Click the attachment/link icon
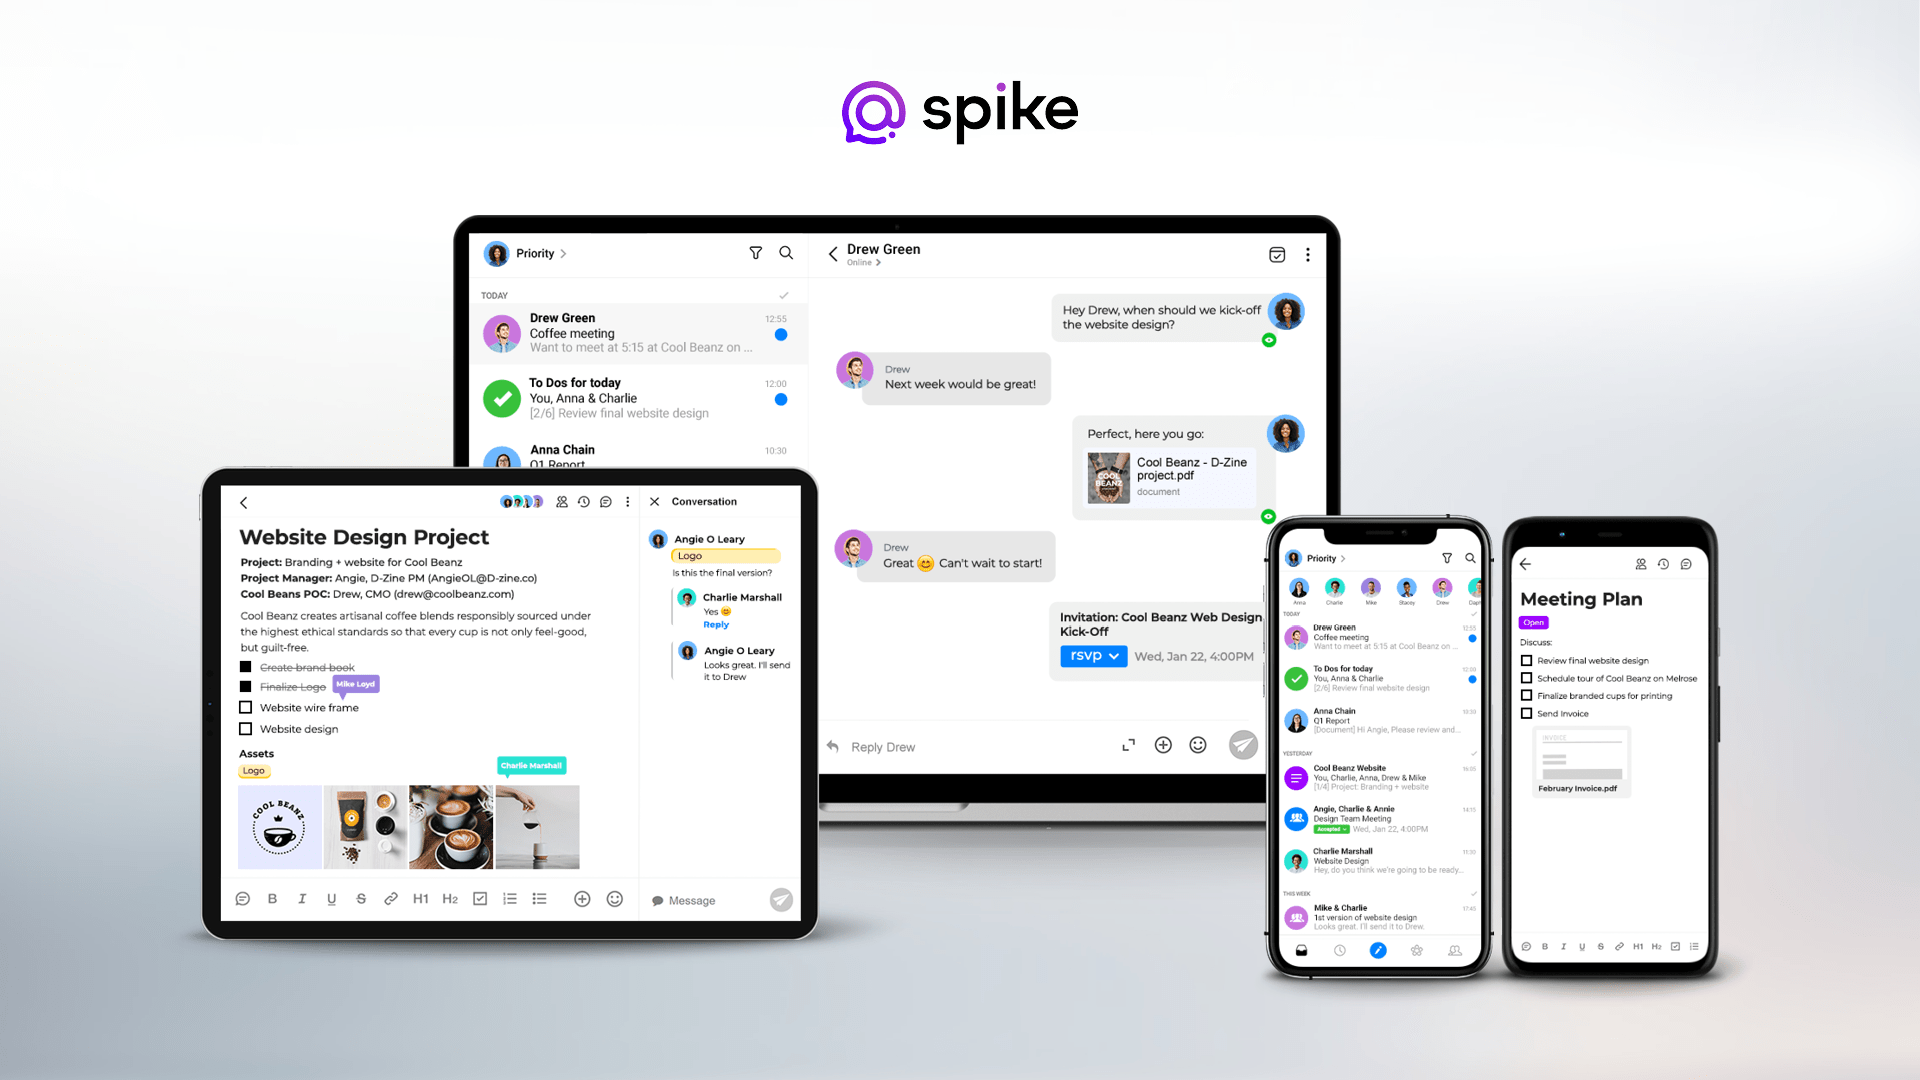The width and height of the screenshot is (1920, 1080). tap(392, 901)
